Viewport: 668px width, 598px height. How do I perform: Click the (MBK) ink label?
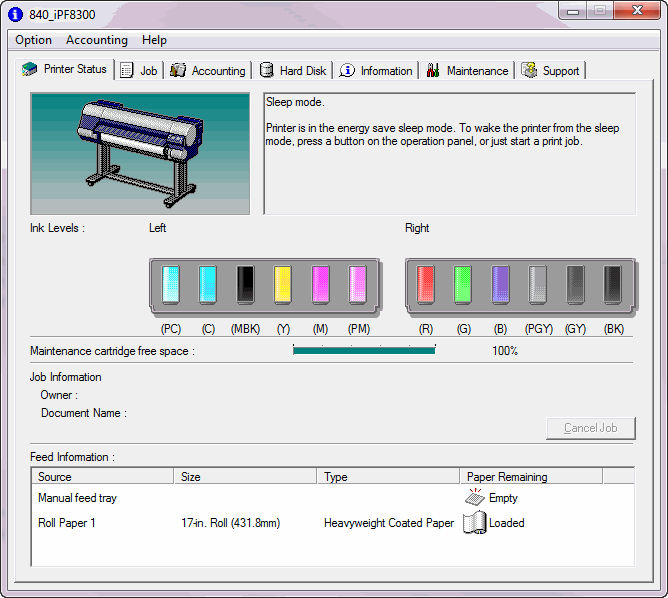(245, 329)
